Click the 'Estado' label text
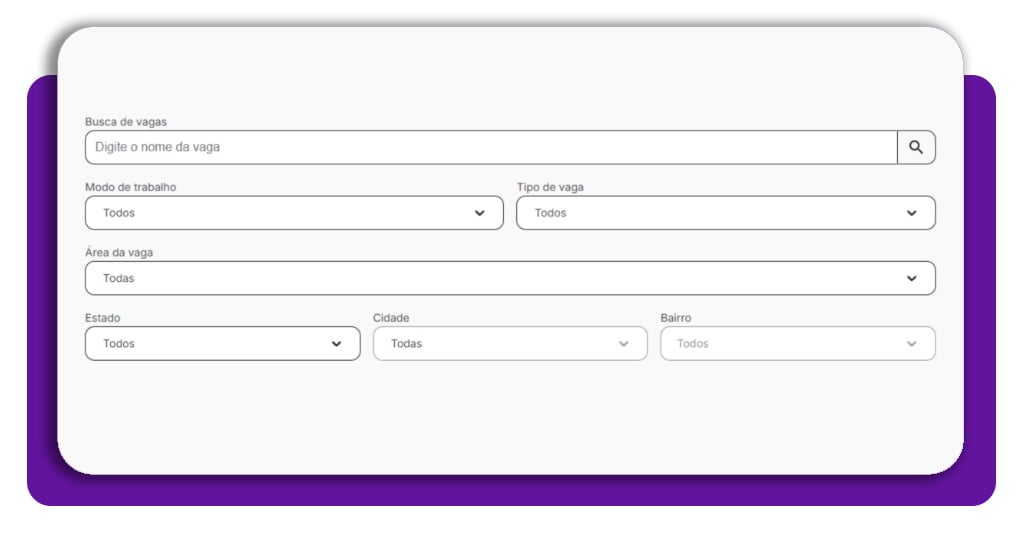This screenshot has width=1024, height=536. [x=103, y=318]
